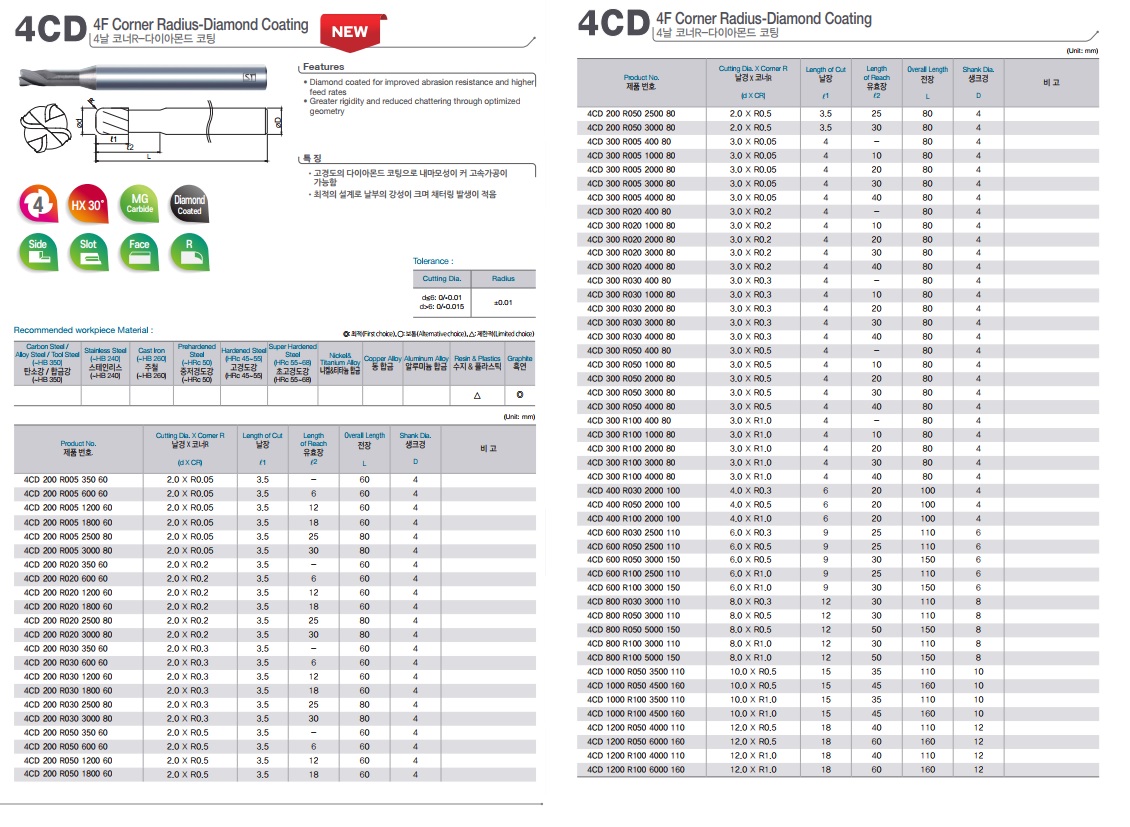Click product row 4CD 300 R050 1000 80
The height and width of the screenshot is (827, 1130).
(x=838, y=365)
